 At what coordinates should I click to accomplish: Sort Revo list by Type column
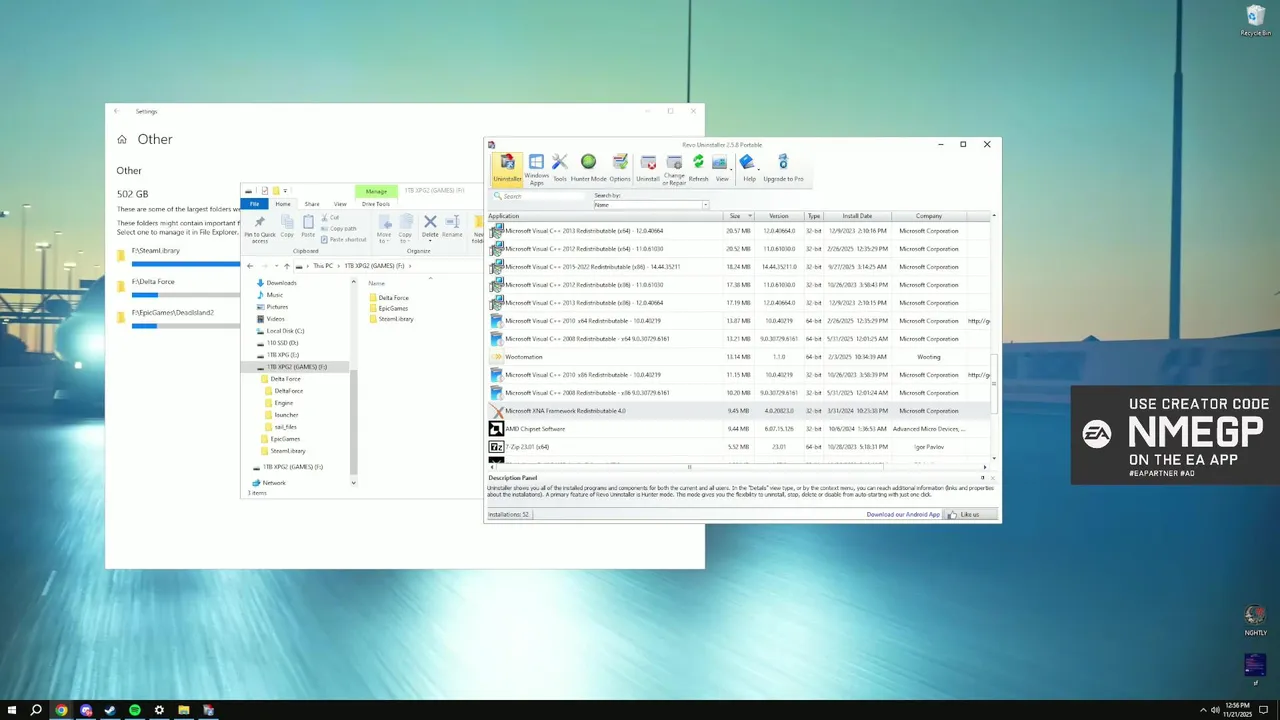[x=814, y=216]
